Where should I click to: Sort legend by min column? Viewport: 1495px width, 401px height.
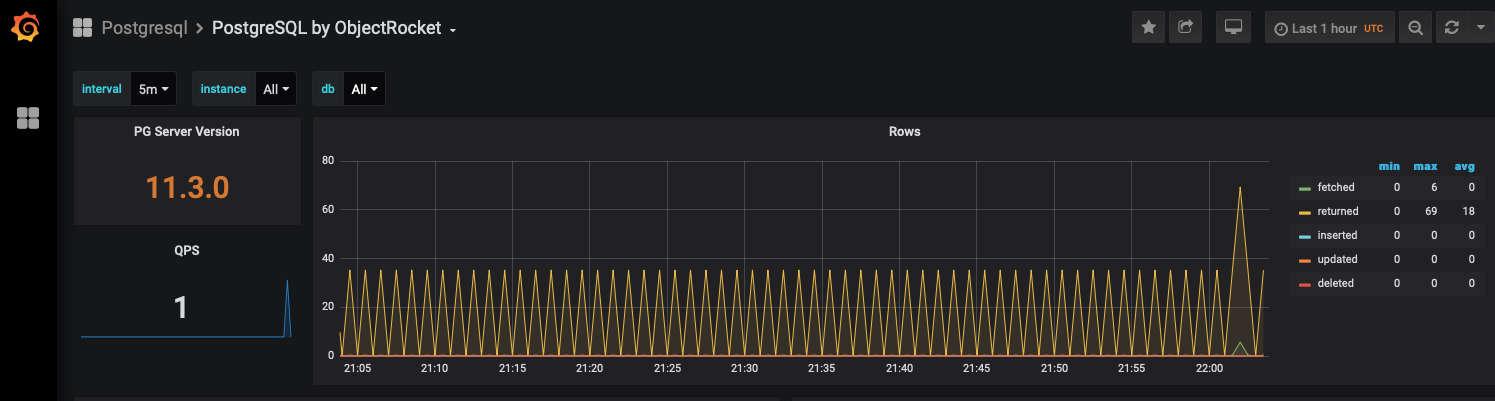(x=1389, y=166)
